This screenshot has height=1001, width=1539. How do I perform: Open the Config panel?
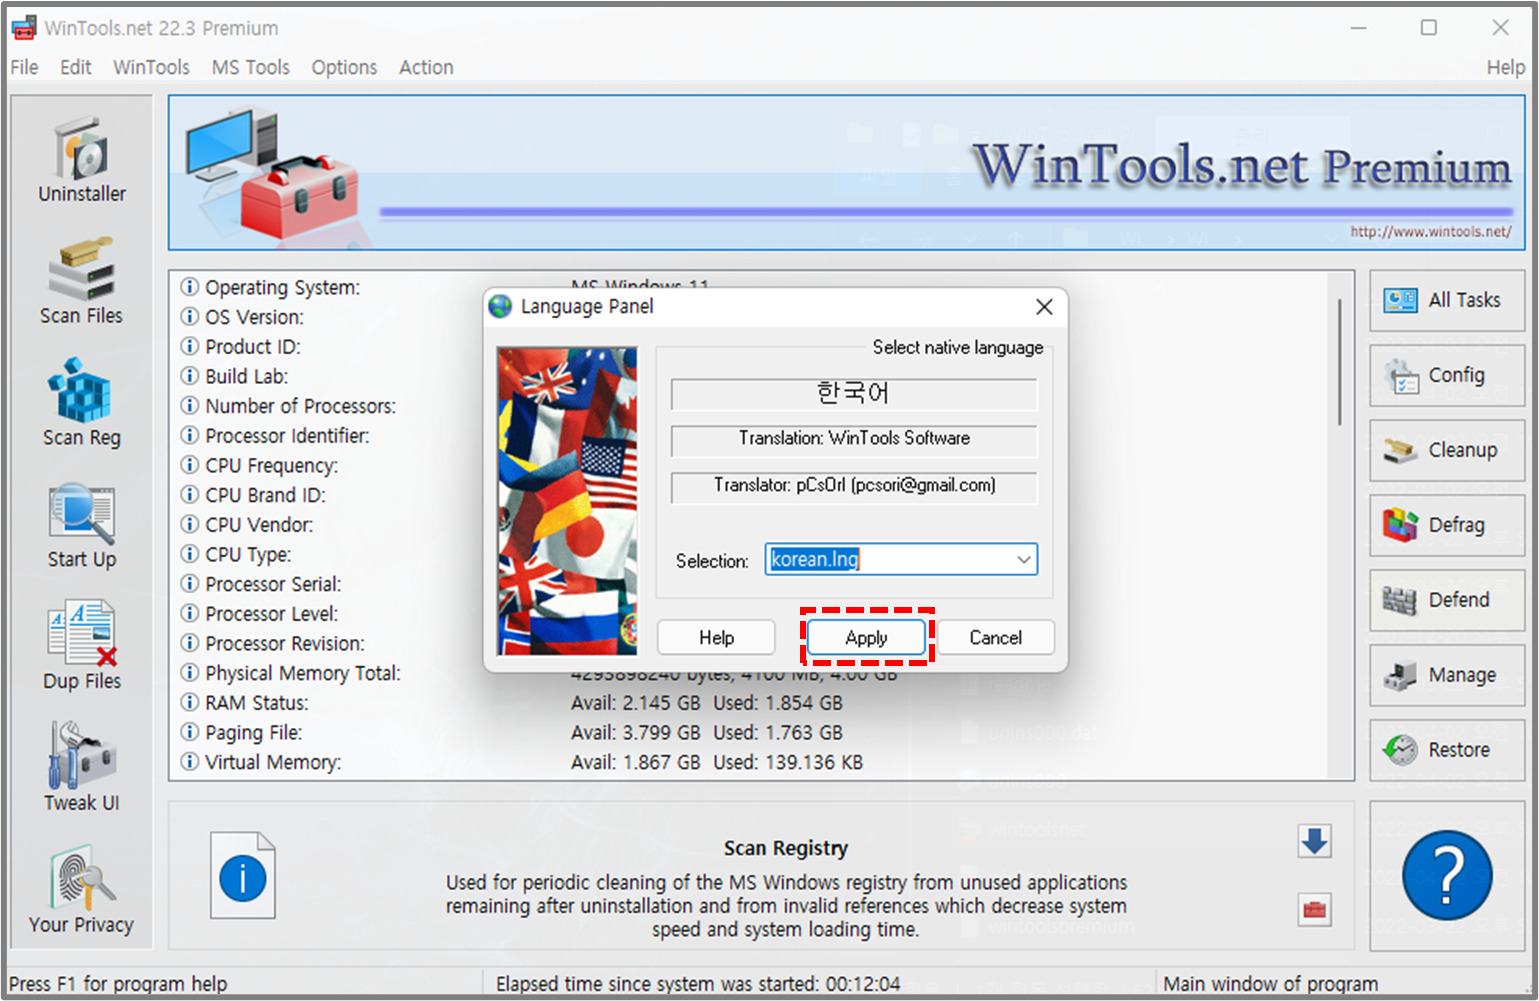point(1446,375)
